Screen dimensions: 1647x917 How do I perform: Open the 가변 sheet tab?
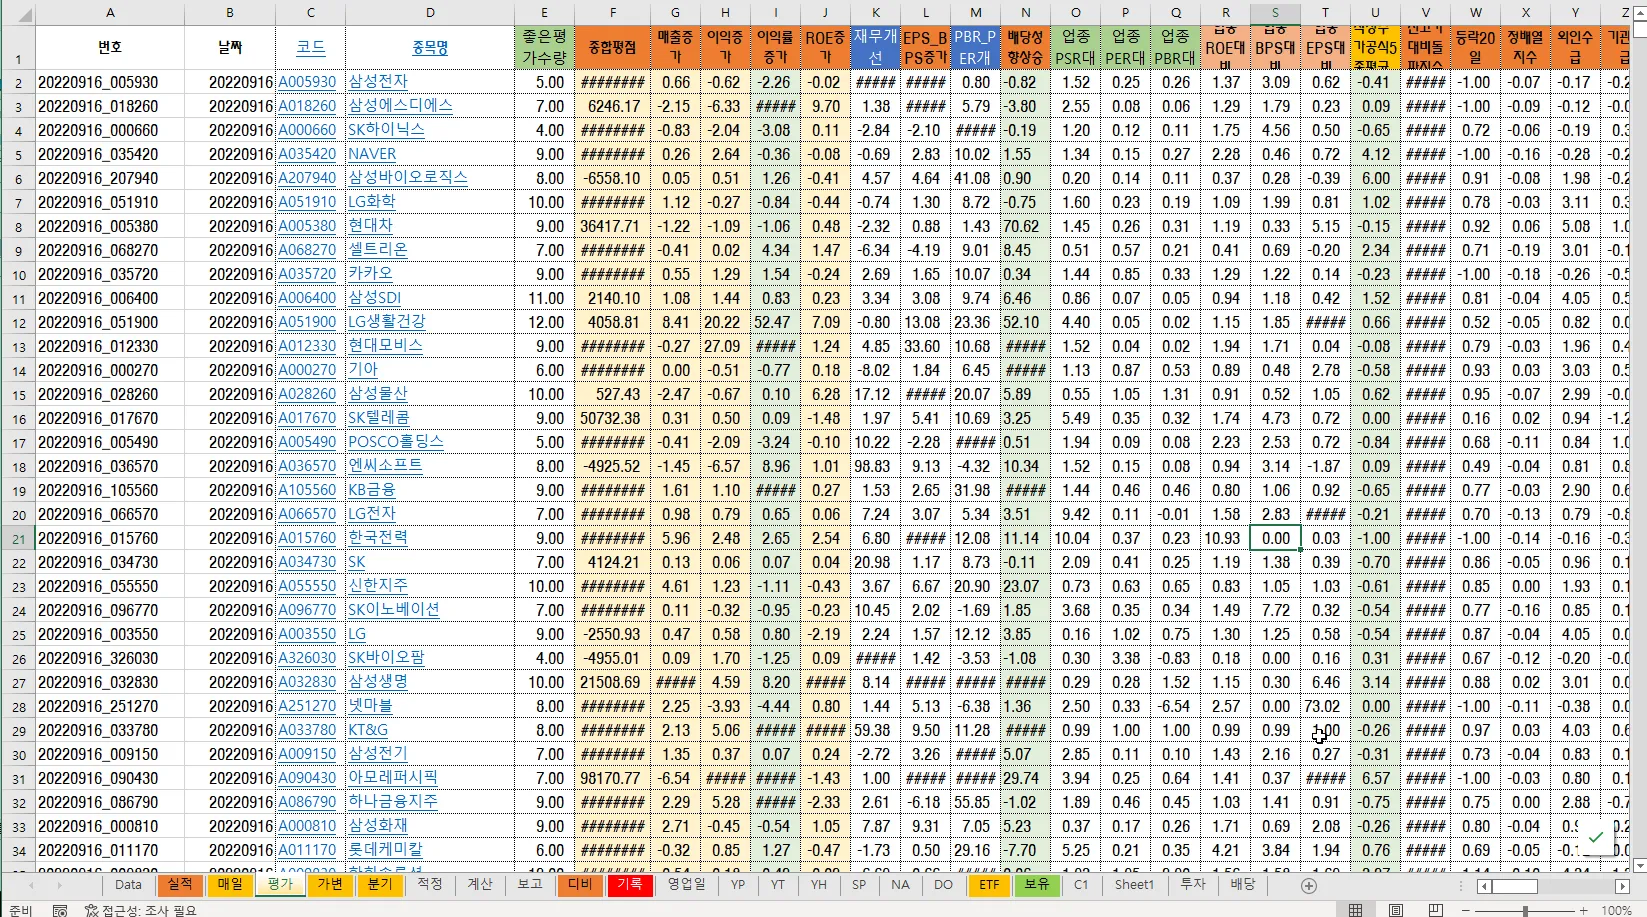point(330,884)
